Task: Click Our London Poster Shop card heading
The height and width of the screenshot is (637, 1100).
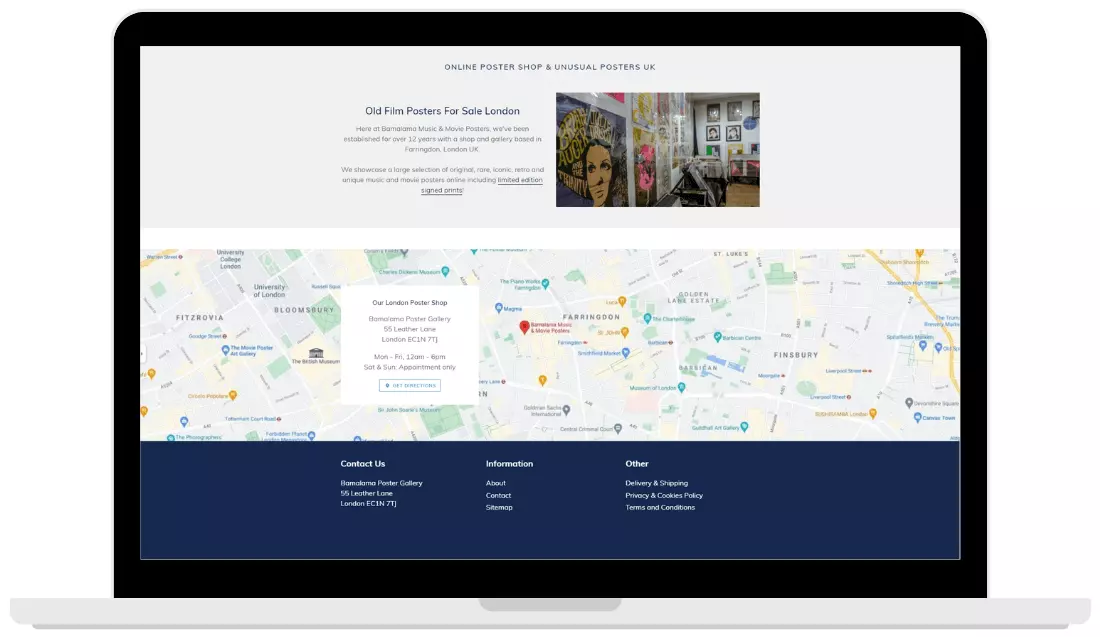Action: click(410, 302)
